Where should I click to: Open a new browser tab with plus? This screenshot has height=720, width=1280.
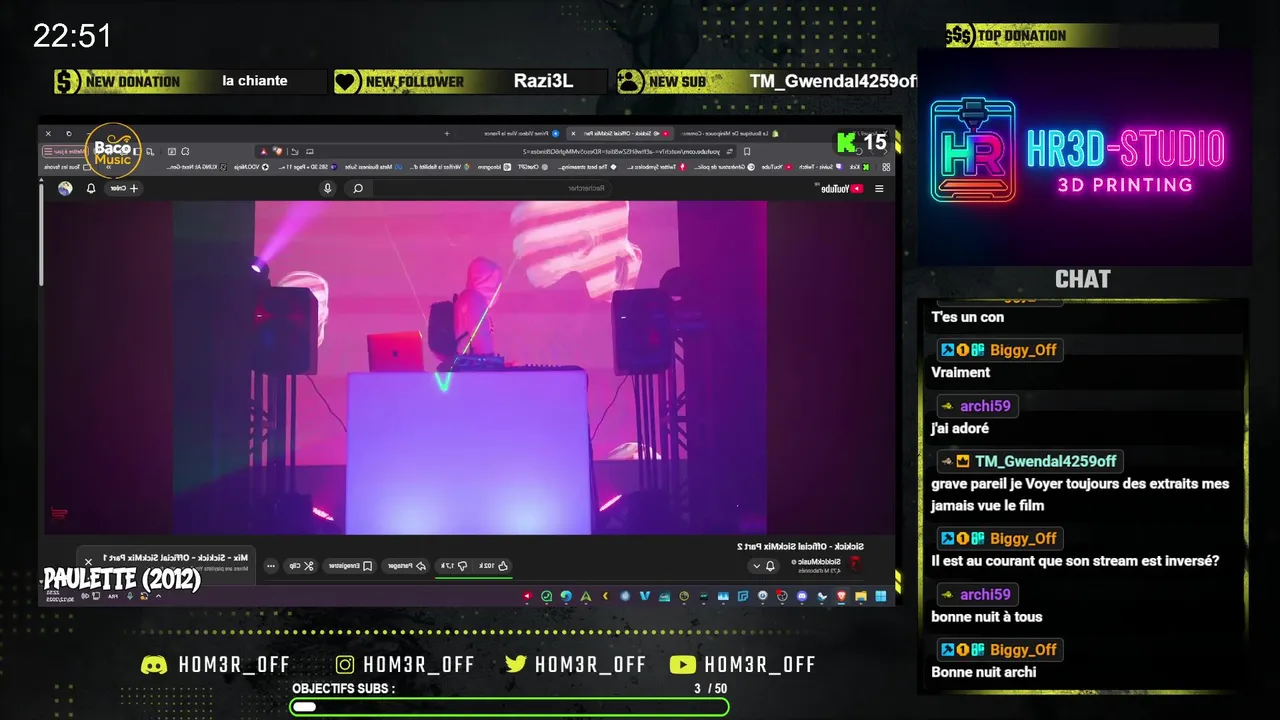click(447, 133)
